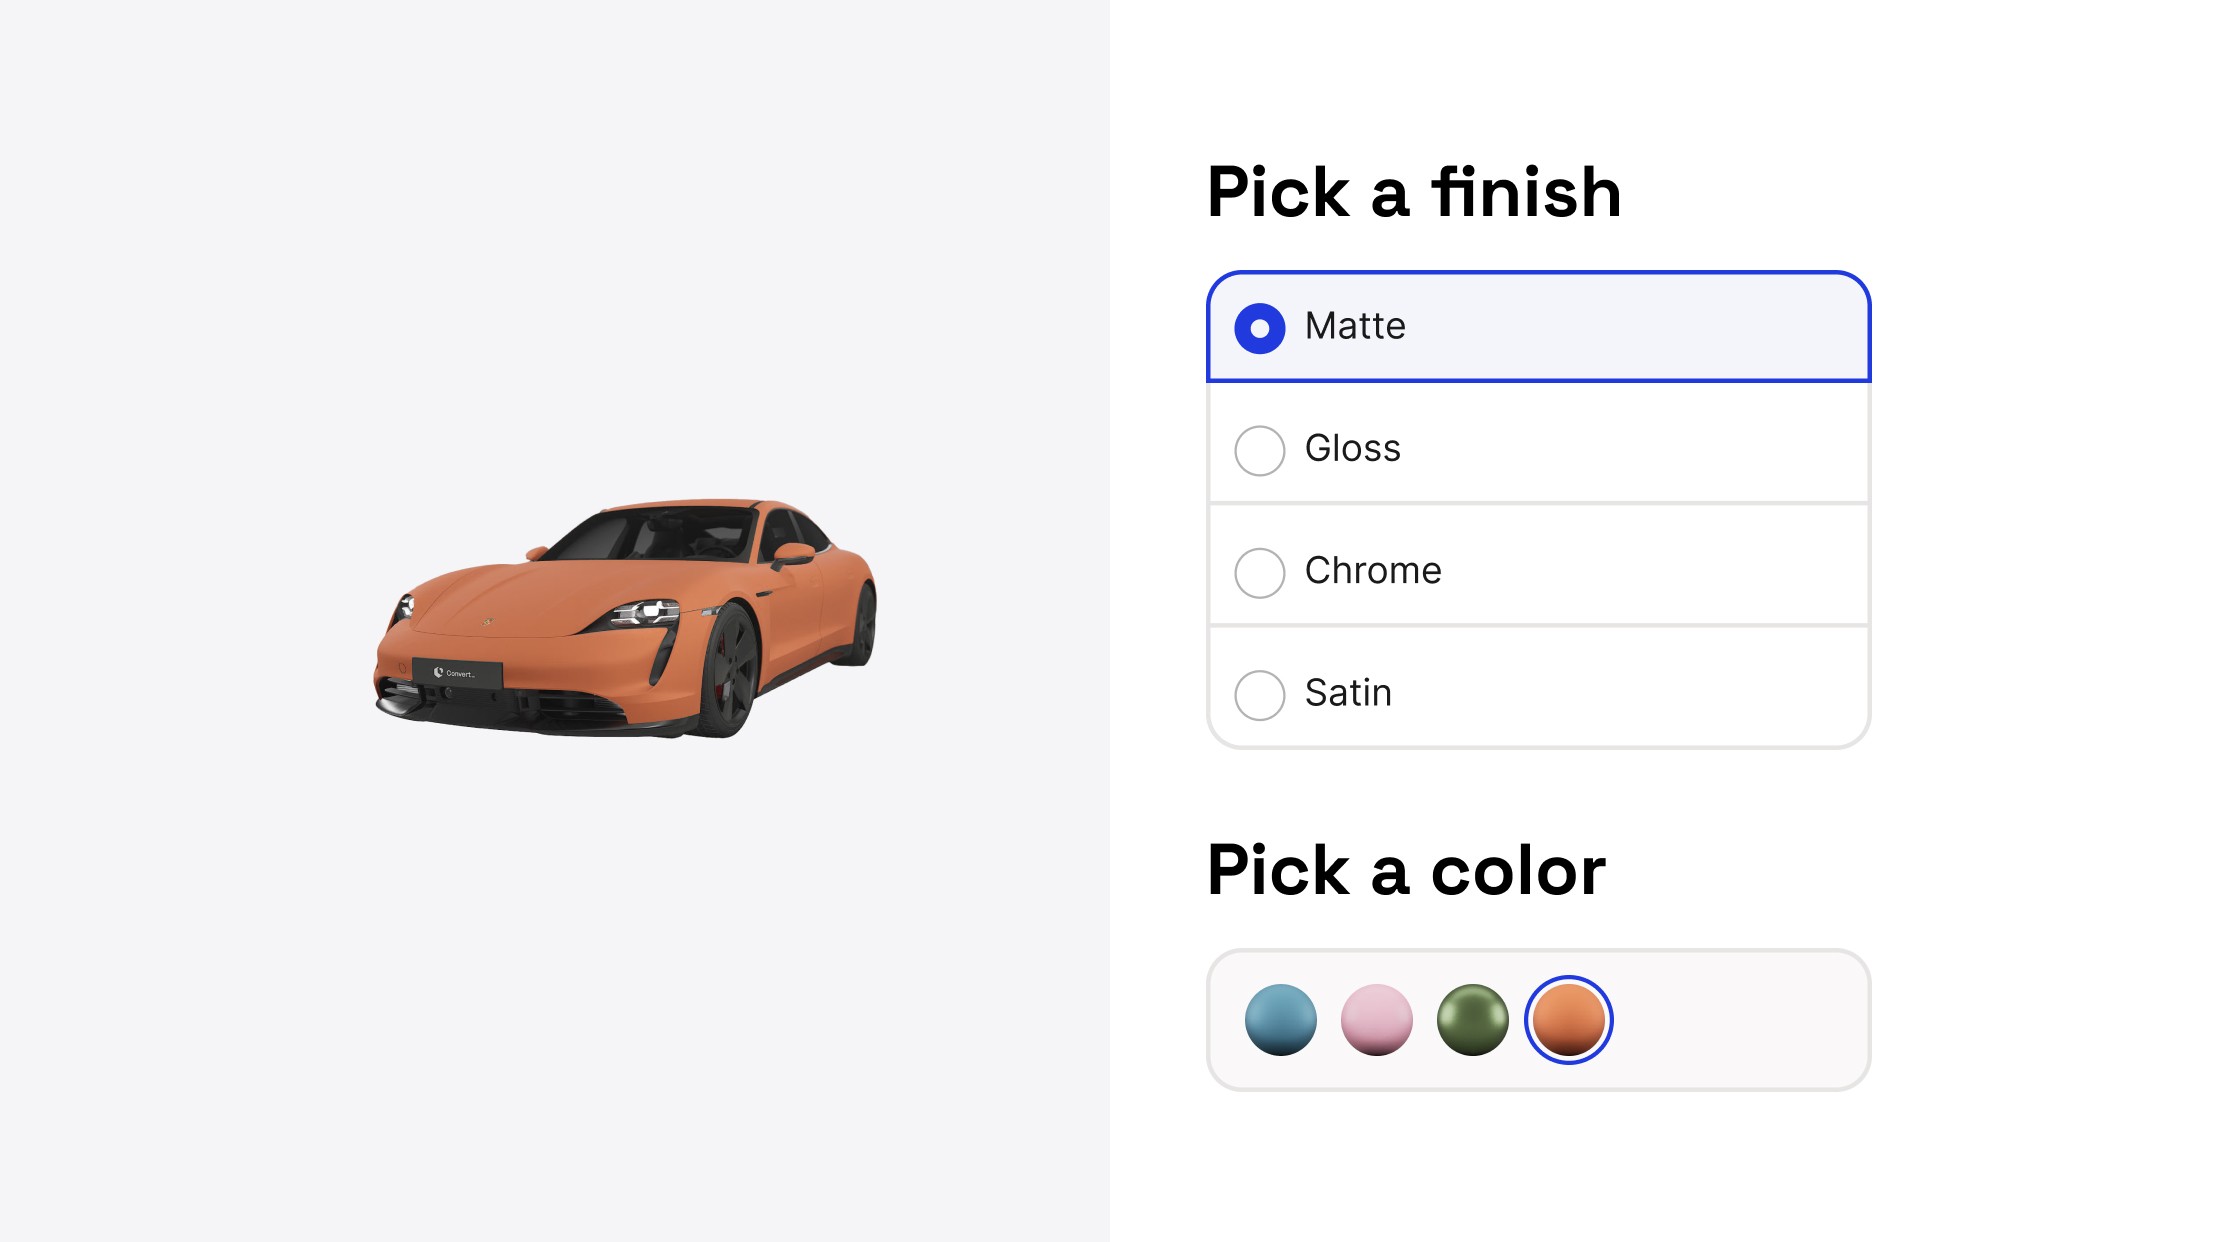2220x1242 pixels.
Task: Select the blue color swatch
Action: click(1280, 1019)
